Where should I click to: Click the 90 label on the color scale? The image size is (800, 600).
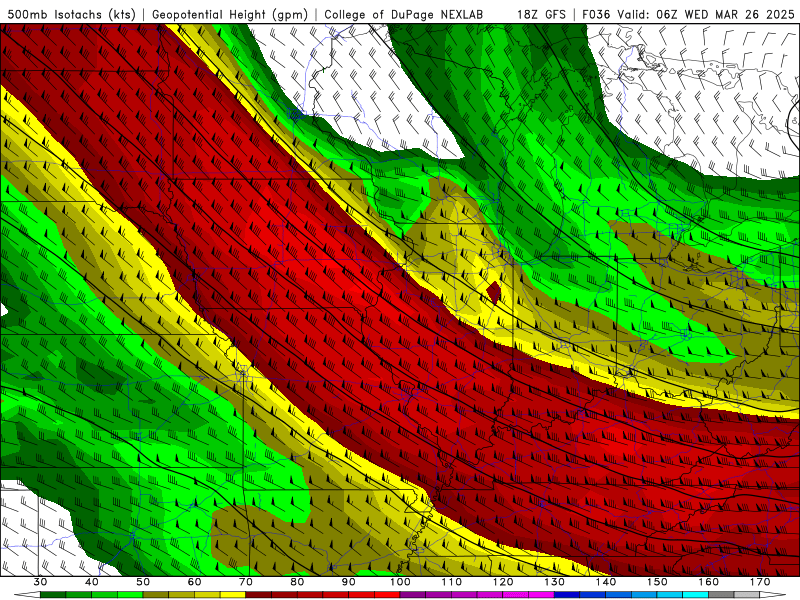348,582
